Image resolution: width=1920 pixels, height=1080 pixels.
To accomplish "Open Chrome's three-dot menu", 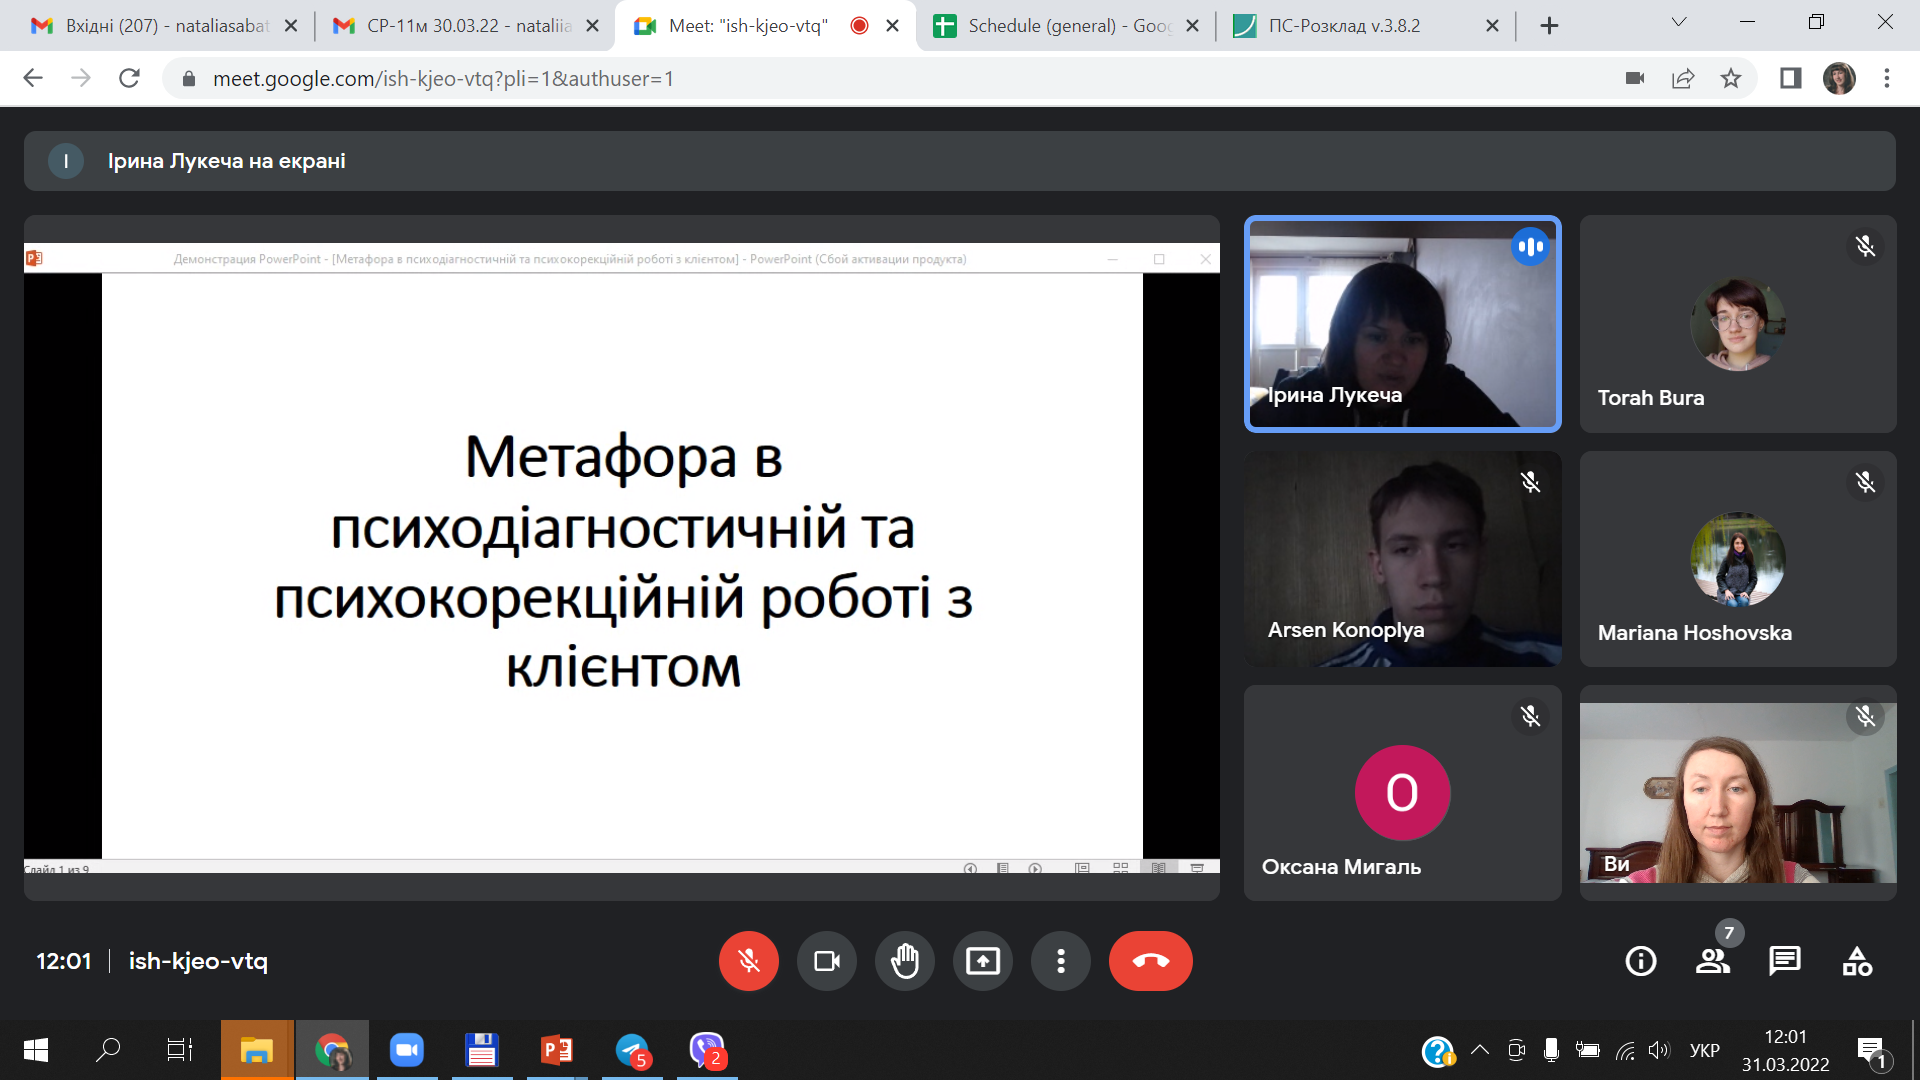I will click(x=1887, y=78).
